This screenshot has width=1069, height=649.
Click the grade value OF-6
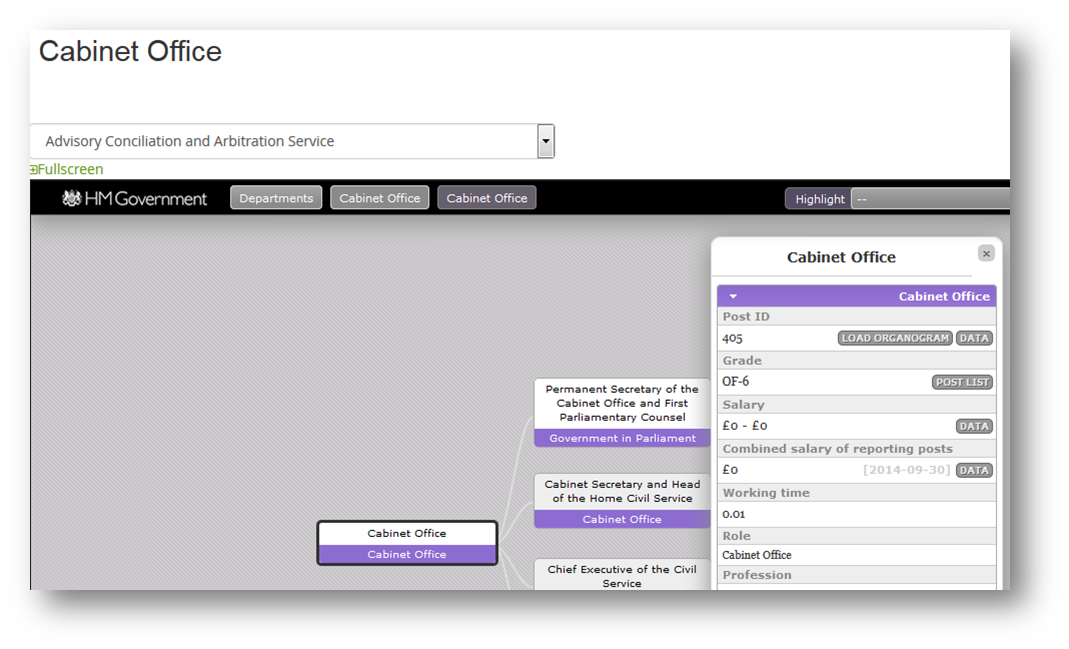tap(736, 382)
